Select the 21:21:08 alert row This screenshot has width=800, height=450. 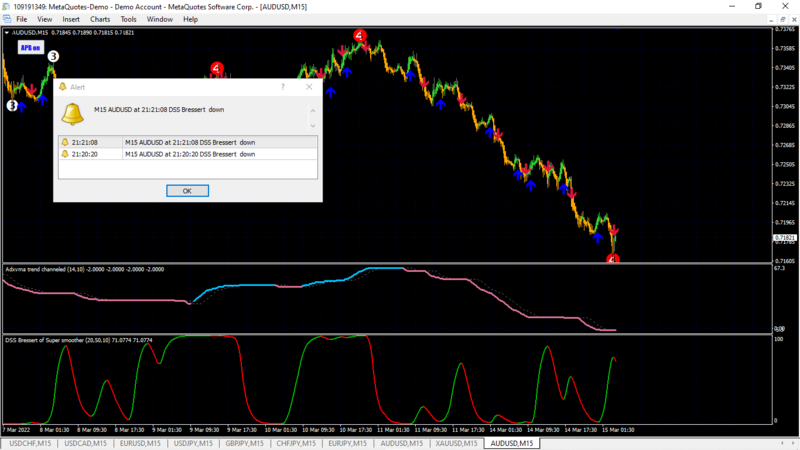tap(188, 142)
